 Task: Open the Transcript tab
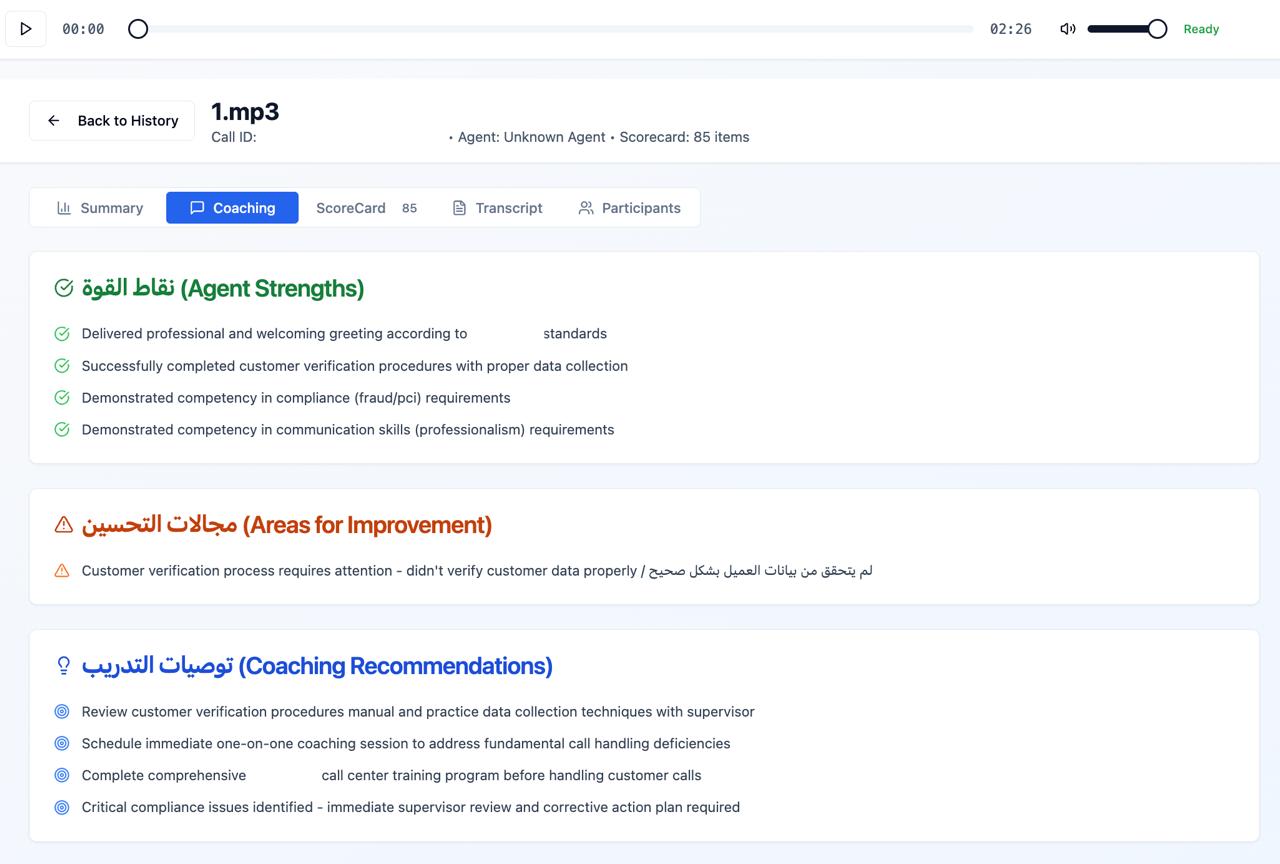point(497,208)
